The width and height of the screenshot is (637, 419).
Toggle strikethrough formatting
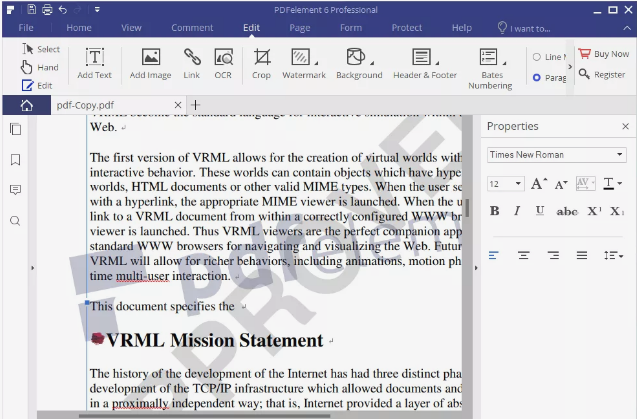[567, 211]
